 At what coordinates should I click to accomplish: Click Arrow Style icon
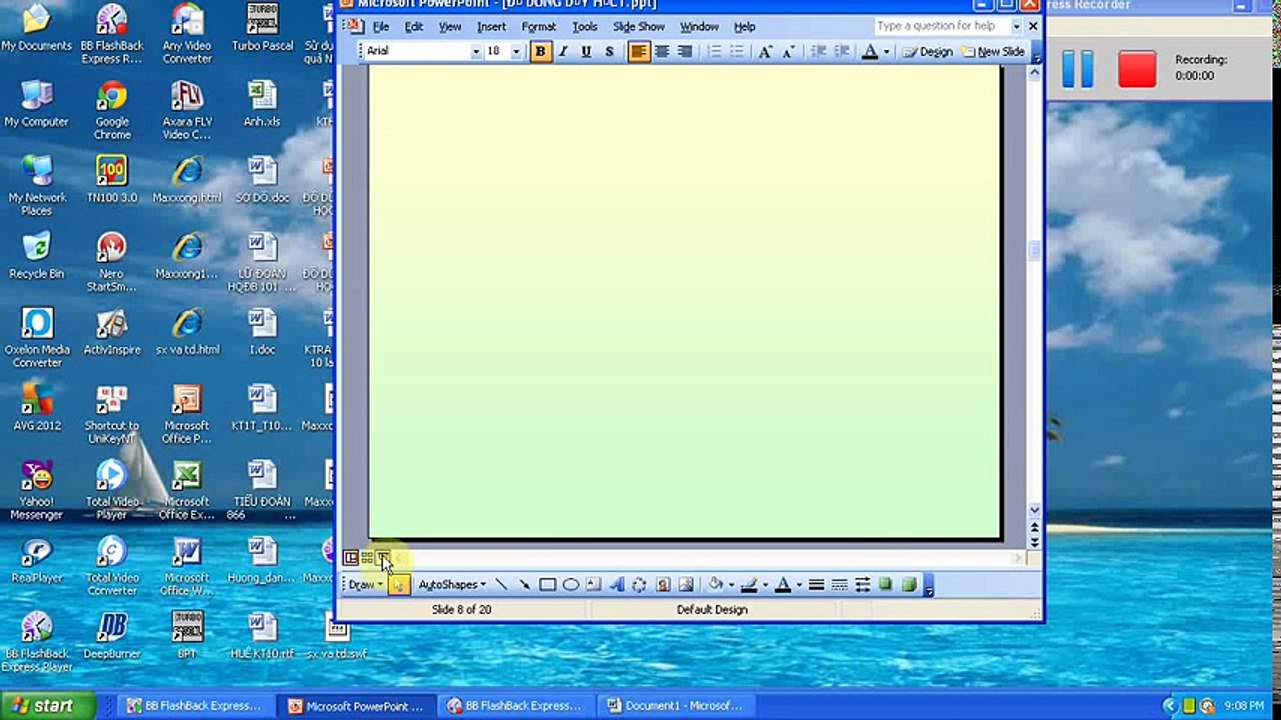coord(862,585)
